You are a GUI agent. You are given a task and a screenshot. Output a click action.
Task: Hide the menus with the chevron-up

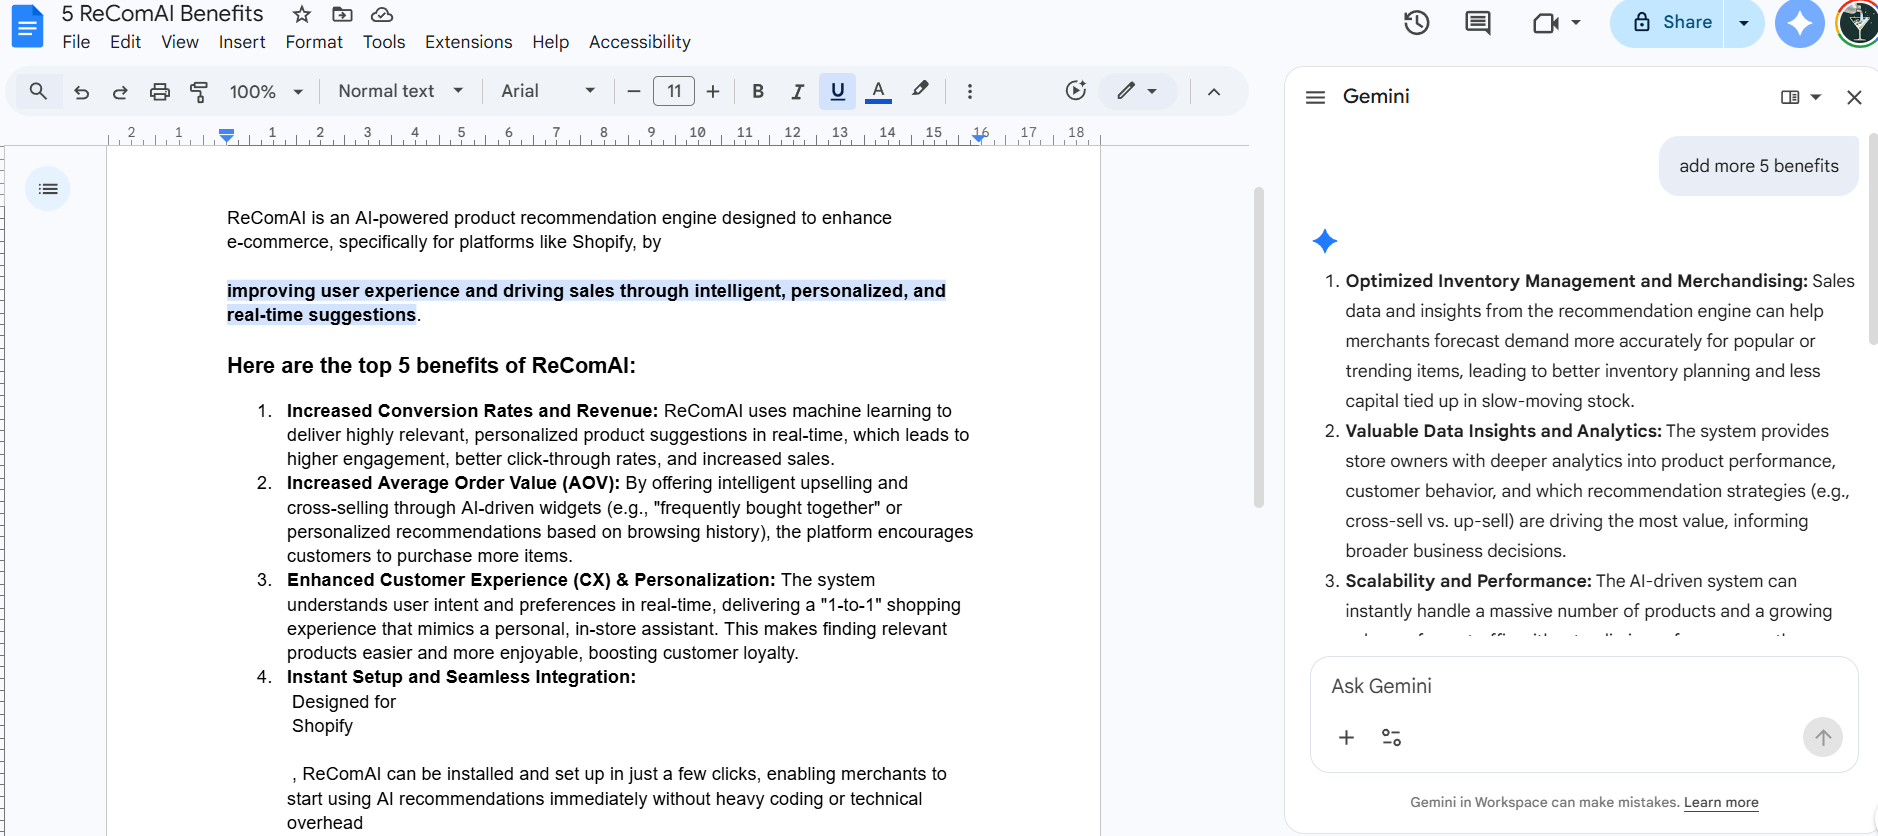(1214, 91)
